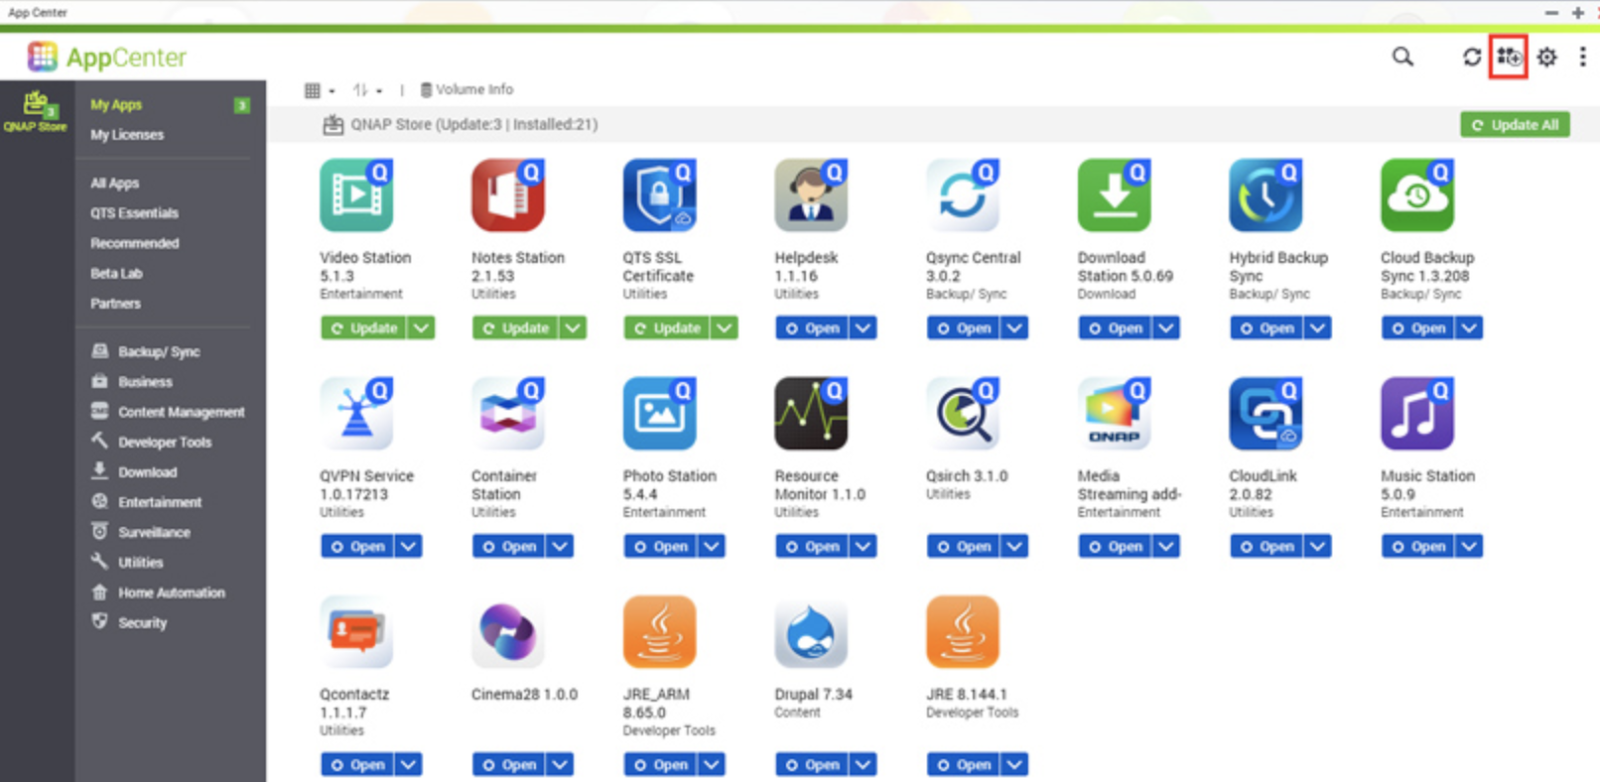
Task: Click the search magnifier icon
Action: click(x=1402, y=57)
